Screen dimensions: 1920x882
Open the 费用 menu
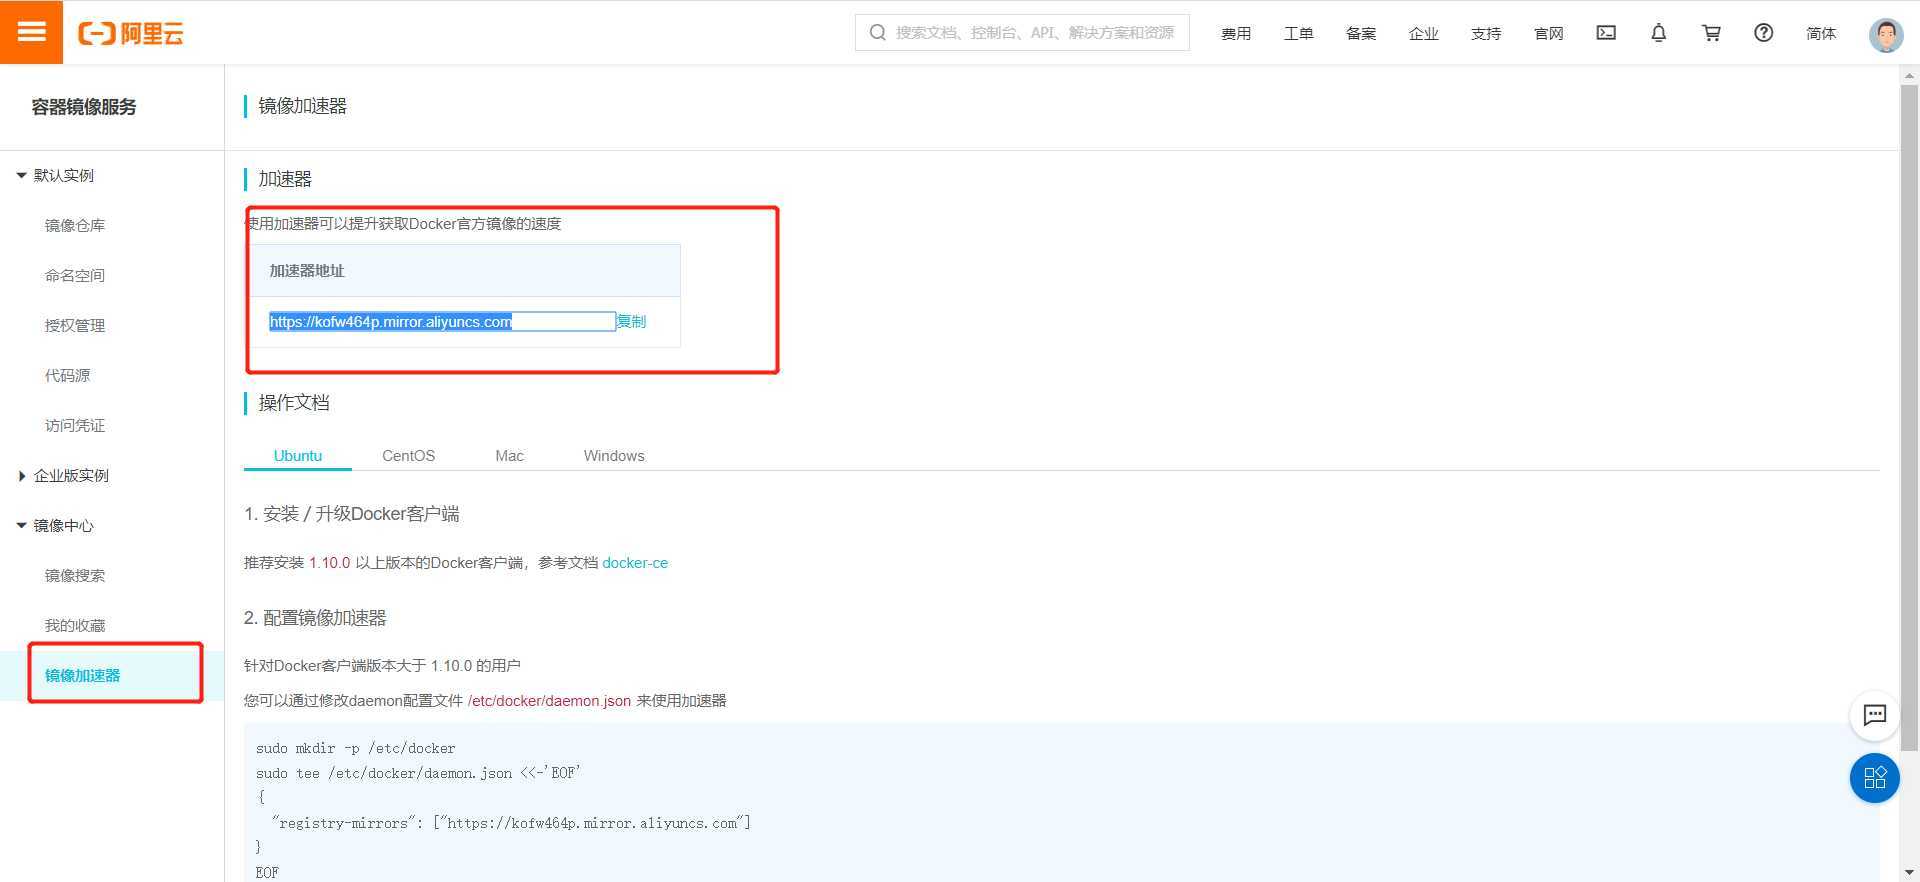click(1236, 33)
